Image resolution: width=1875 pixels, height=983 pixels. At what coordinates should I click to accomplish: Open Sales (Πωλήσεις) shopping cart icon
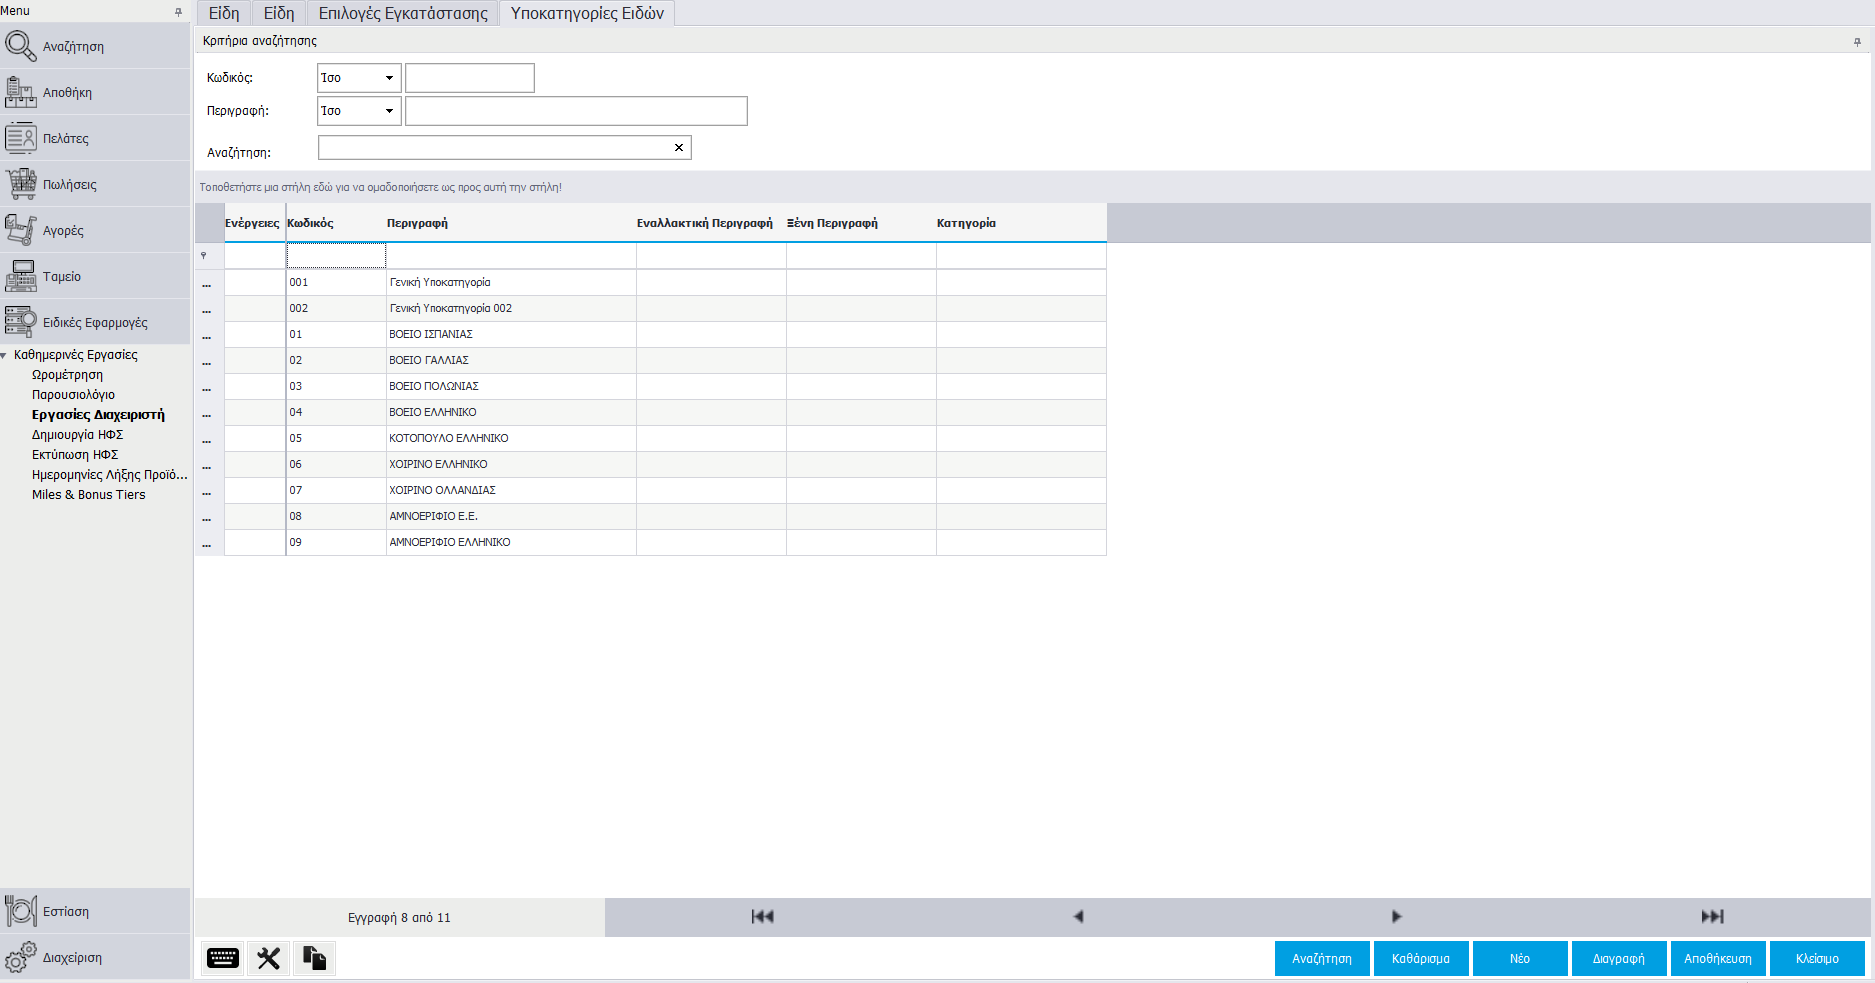(20, 184)
